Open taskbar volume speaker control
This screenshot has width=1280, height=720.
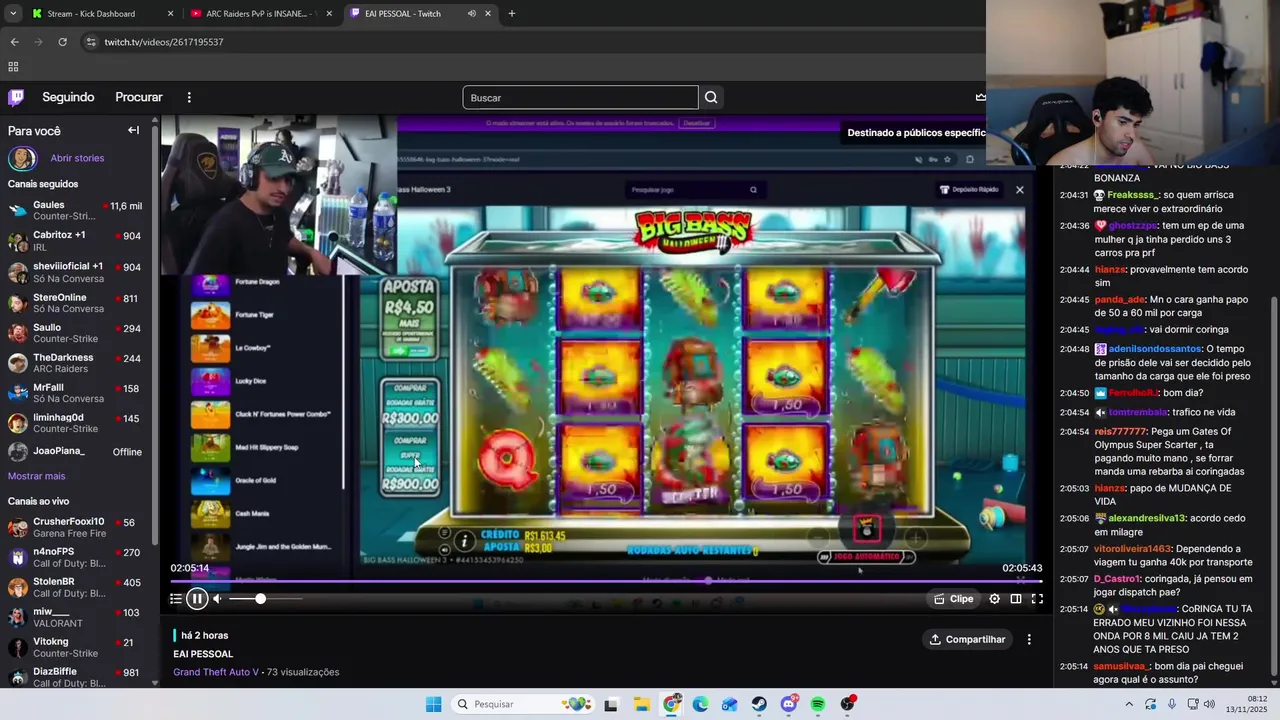tap(1208, 704)
